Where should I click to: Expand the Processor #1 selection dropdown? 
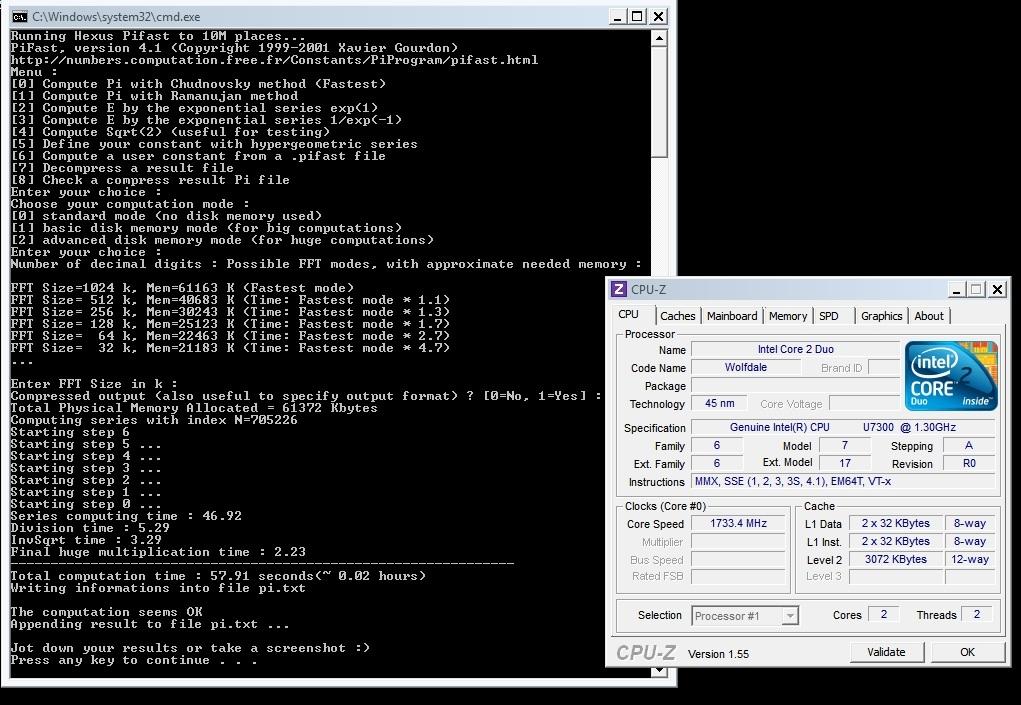790,616
